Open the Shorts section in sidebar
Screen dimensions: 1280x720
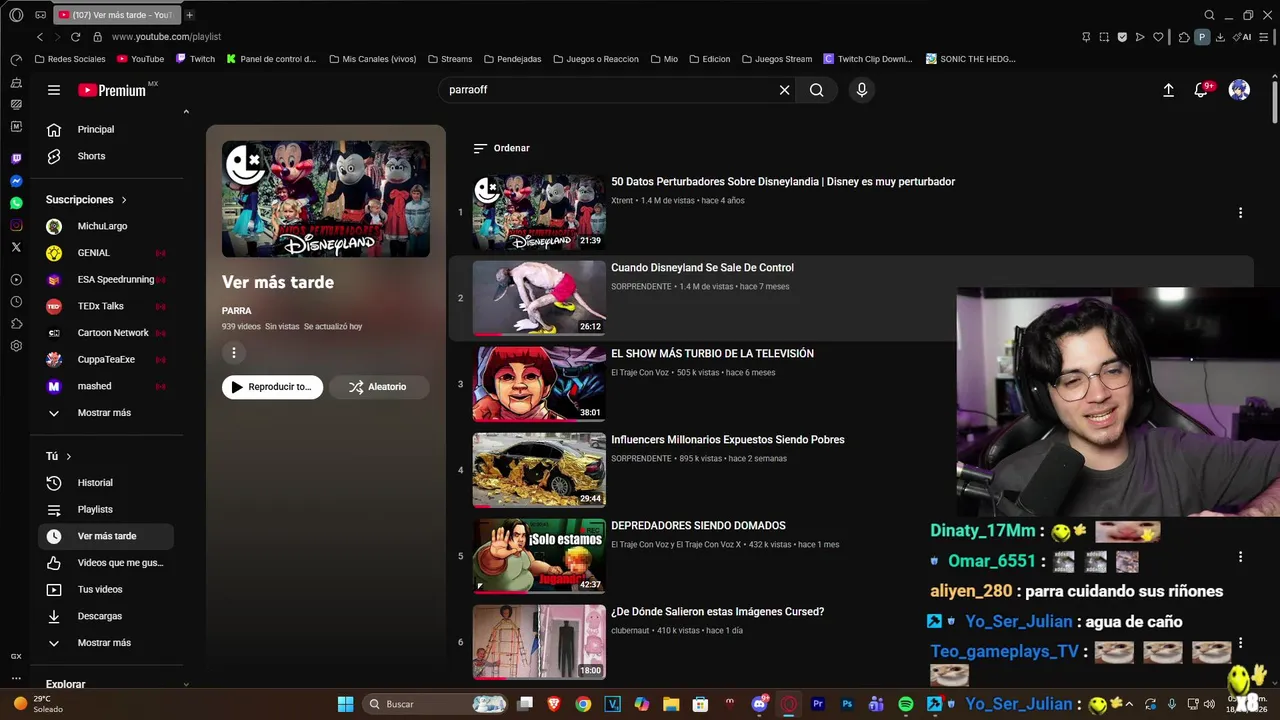[106, 156]
